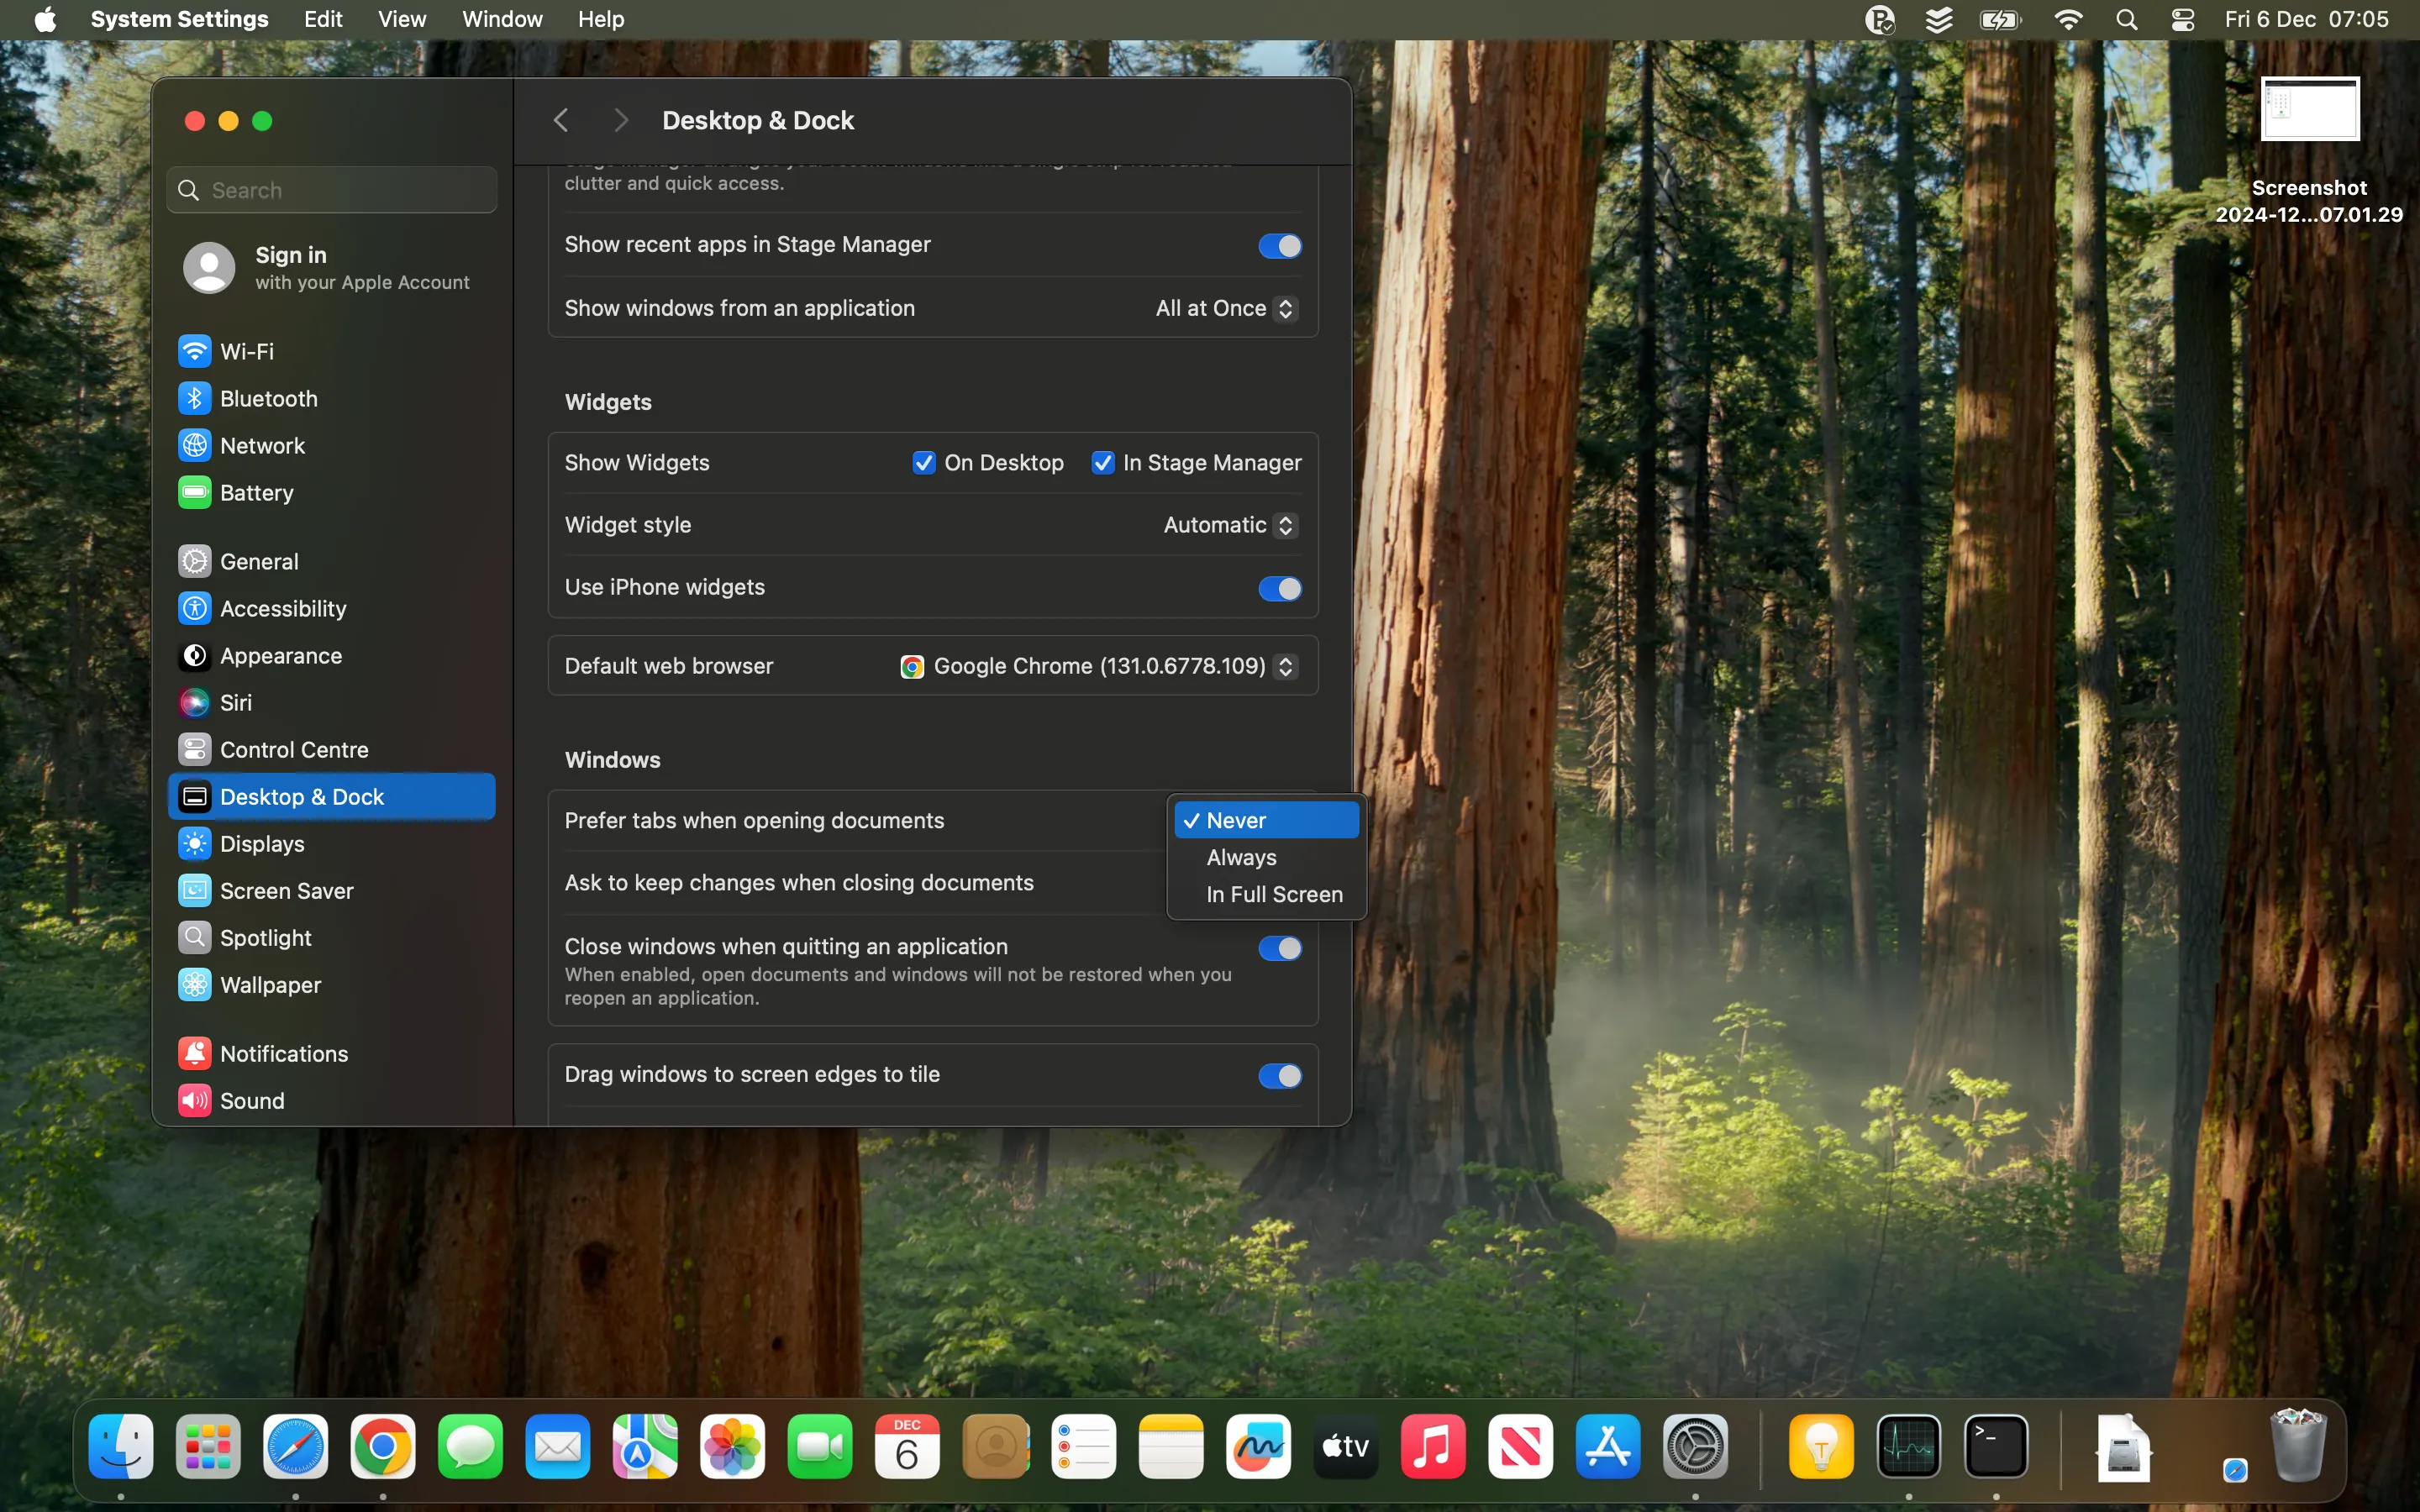Screen dimensions: 2420x1512
Task: Open the Show windows from an application dropdown
Action: pos(1285,308)
